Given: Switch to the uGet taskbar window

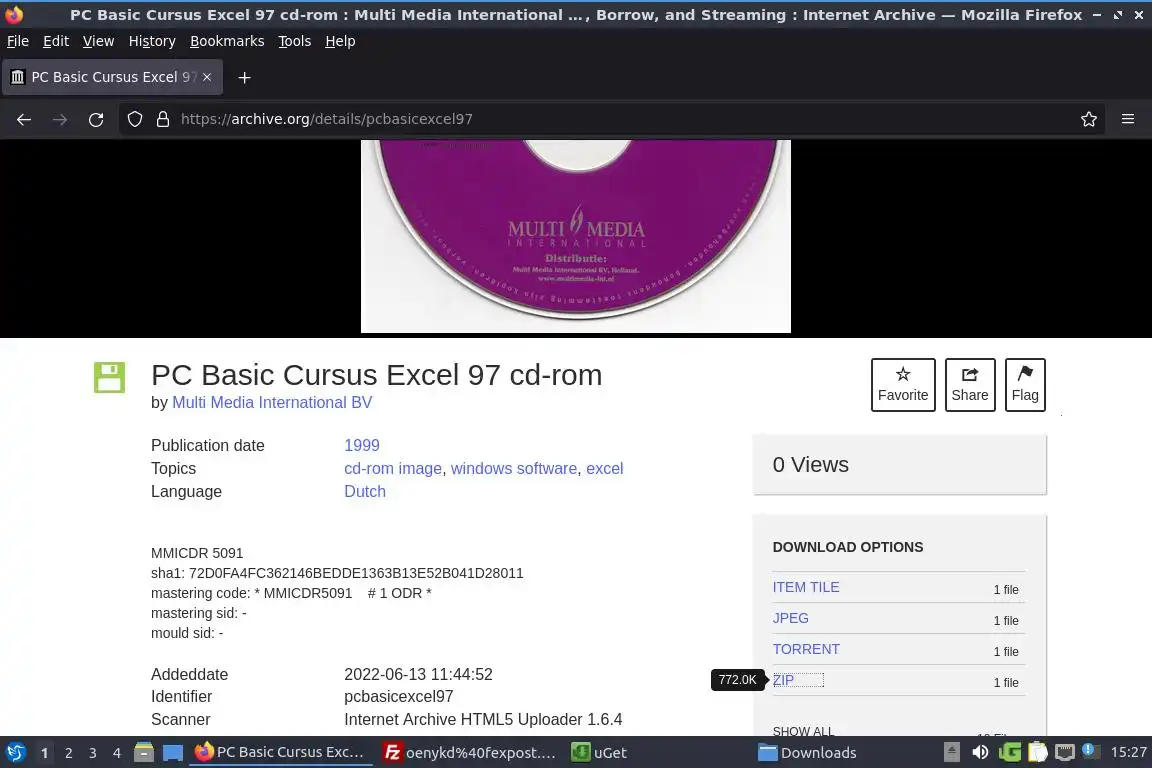Looking at the screenshot, I should tap(600, 753).
